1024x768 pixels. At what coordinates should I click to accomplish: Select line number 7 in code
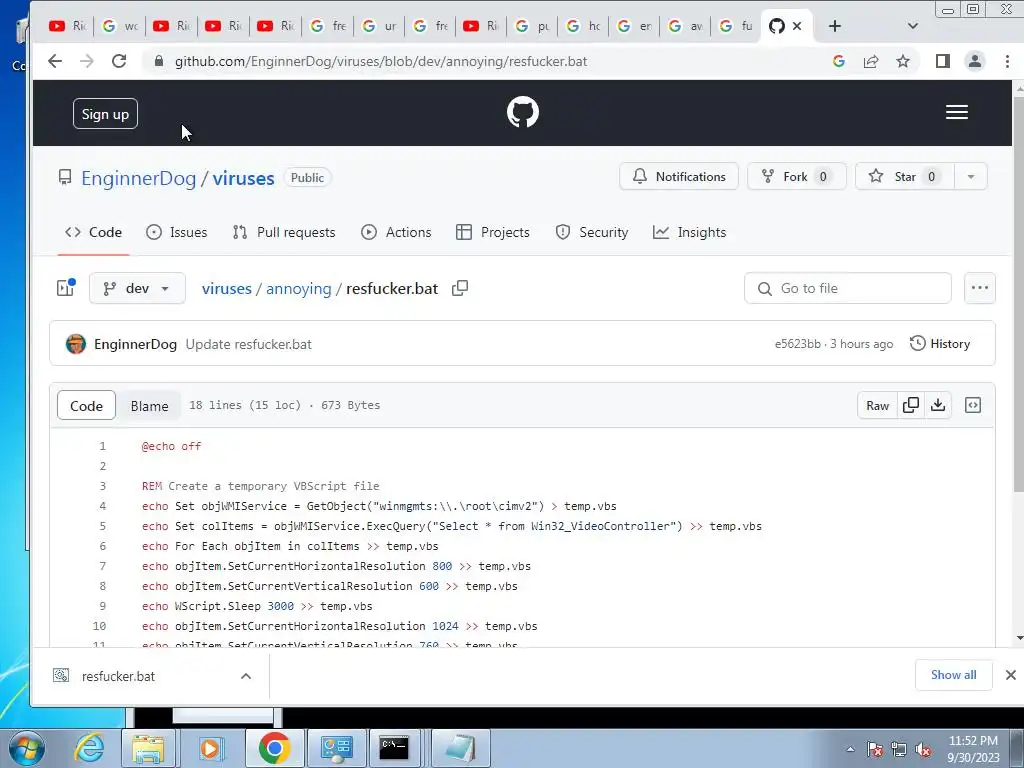103,566
